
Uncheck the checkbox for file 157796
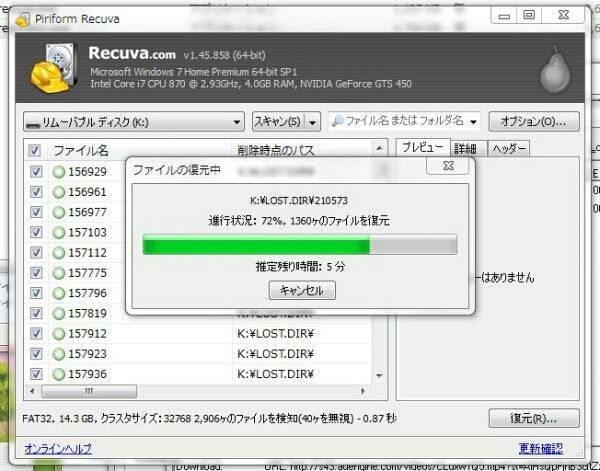pyautogui.click(x=36, y=293)
